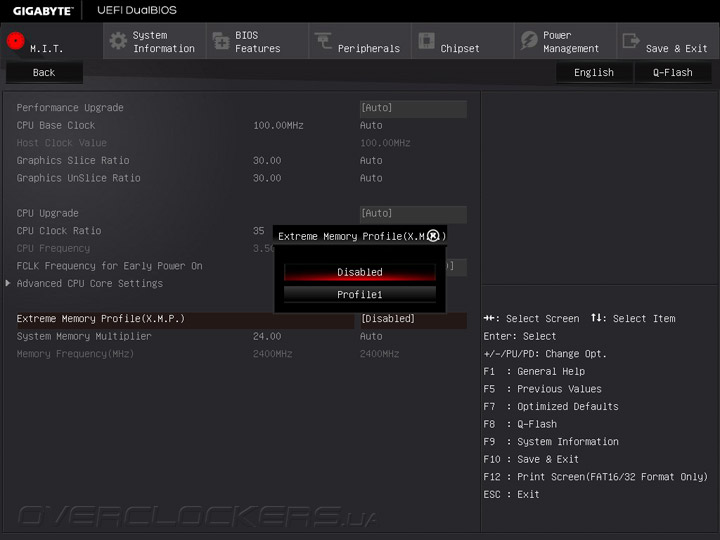Select the CPU Clock Ratio setting
The image size is (720, 540).
coord(59,231)
